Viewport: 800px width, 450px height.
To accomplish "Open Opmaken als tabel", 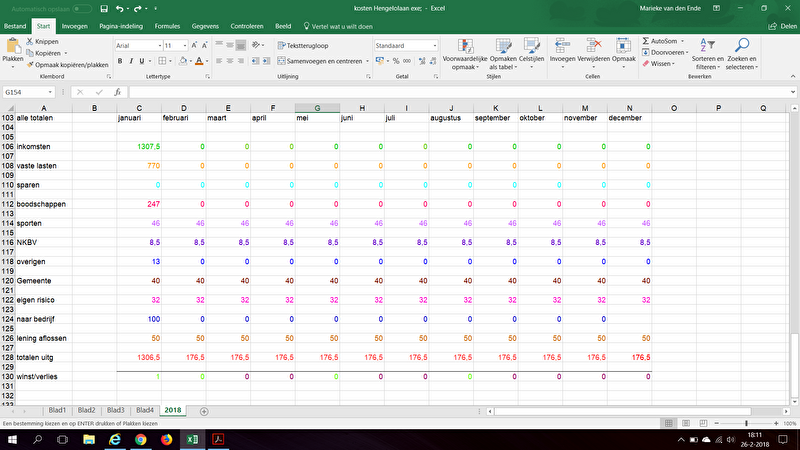I will pos(503,55).
